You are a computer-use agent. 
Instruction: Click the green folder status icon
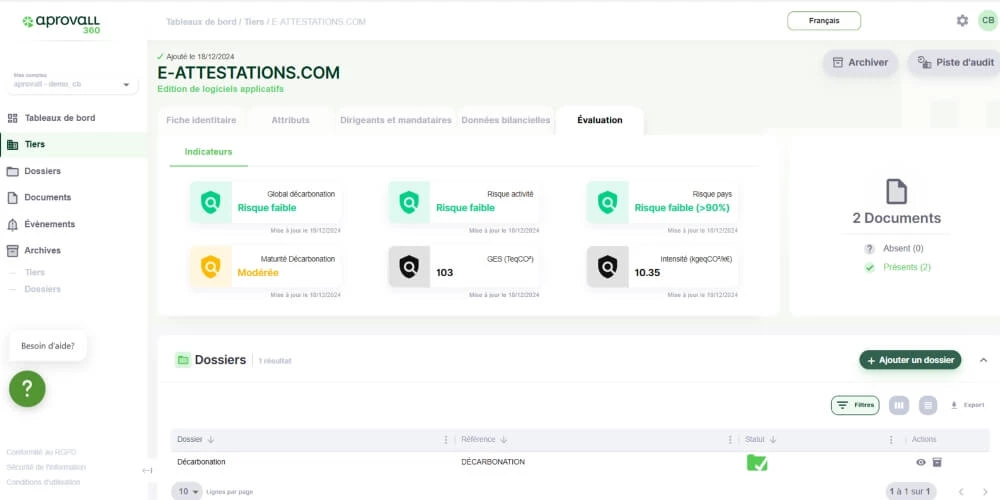click(x=757, y=462)
